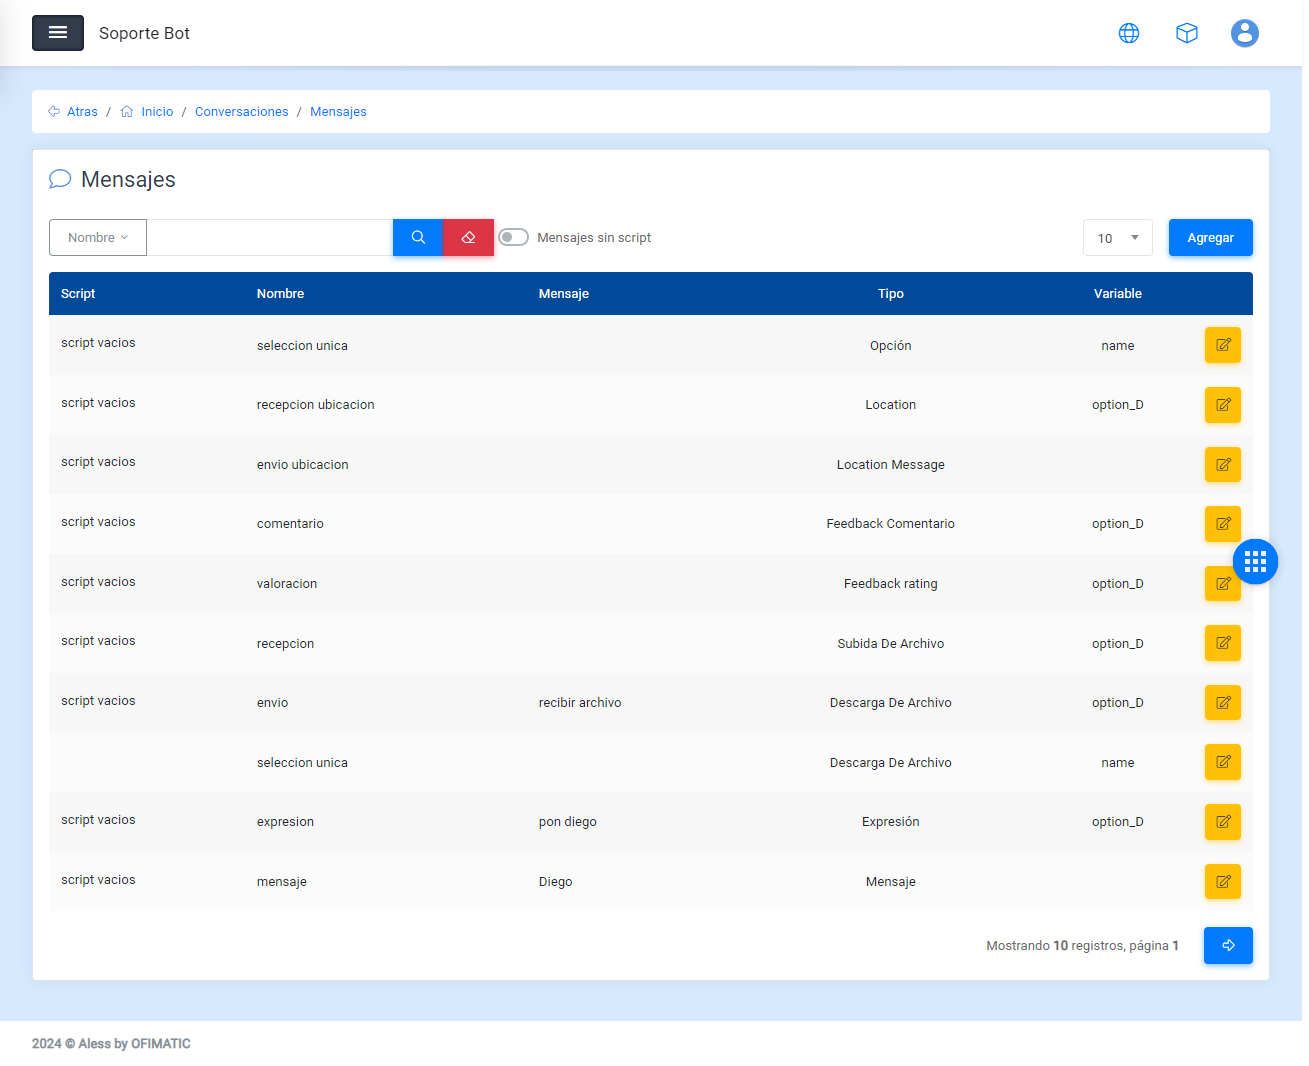This screenshot has height=1066, width=1309.
Task: Open the hamburger navigation menu
Action: [58, 33]
